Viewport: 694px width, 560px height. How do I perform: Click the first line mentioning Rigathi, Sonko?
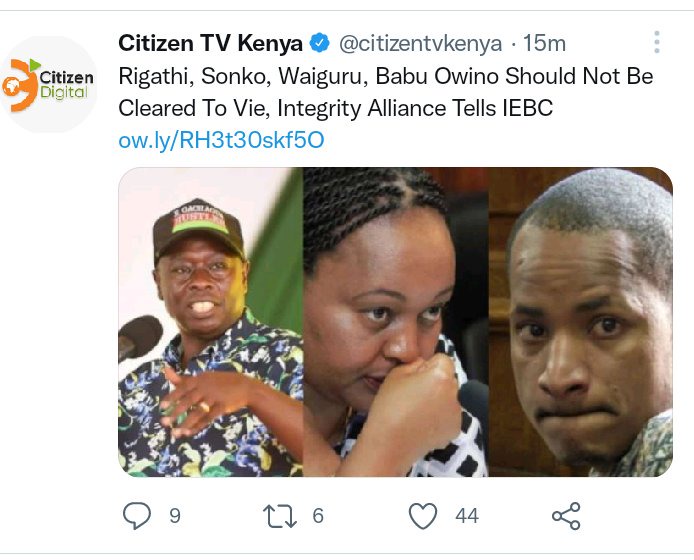(x=386, y=76)
